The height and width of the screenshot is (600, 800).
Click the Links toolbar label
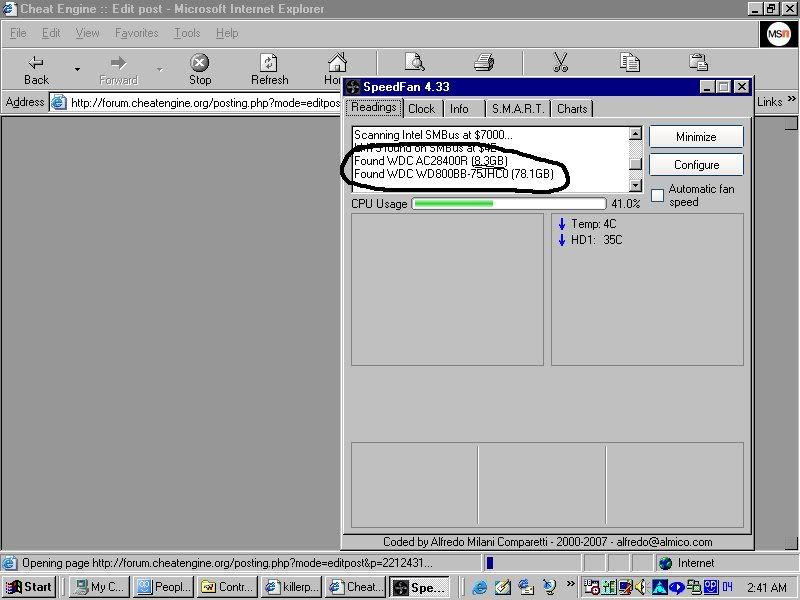pyautogui.click(x=769, y=102)
